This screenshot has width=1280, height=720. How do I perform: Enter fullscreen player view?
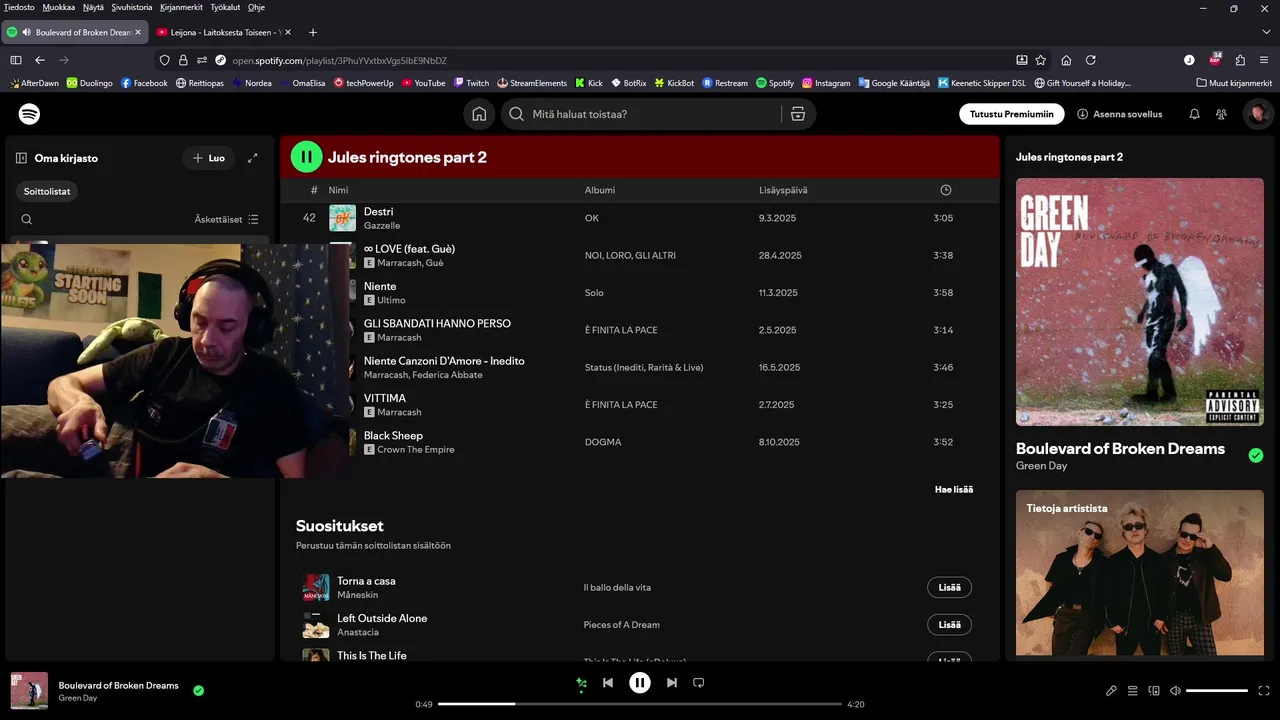pyautogui.click(x=1264, y=691)
